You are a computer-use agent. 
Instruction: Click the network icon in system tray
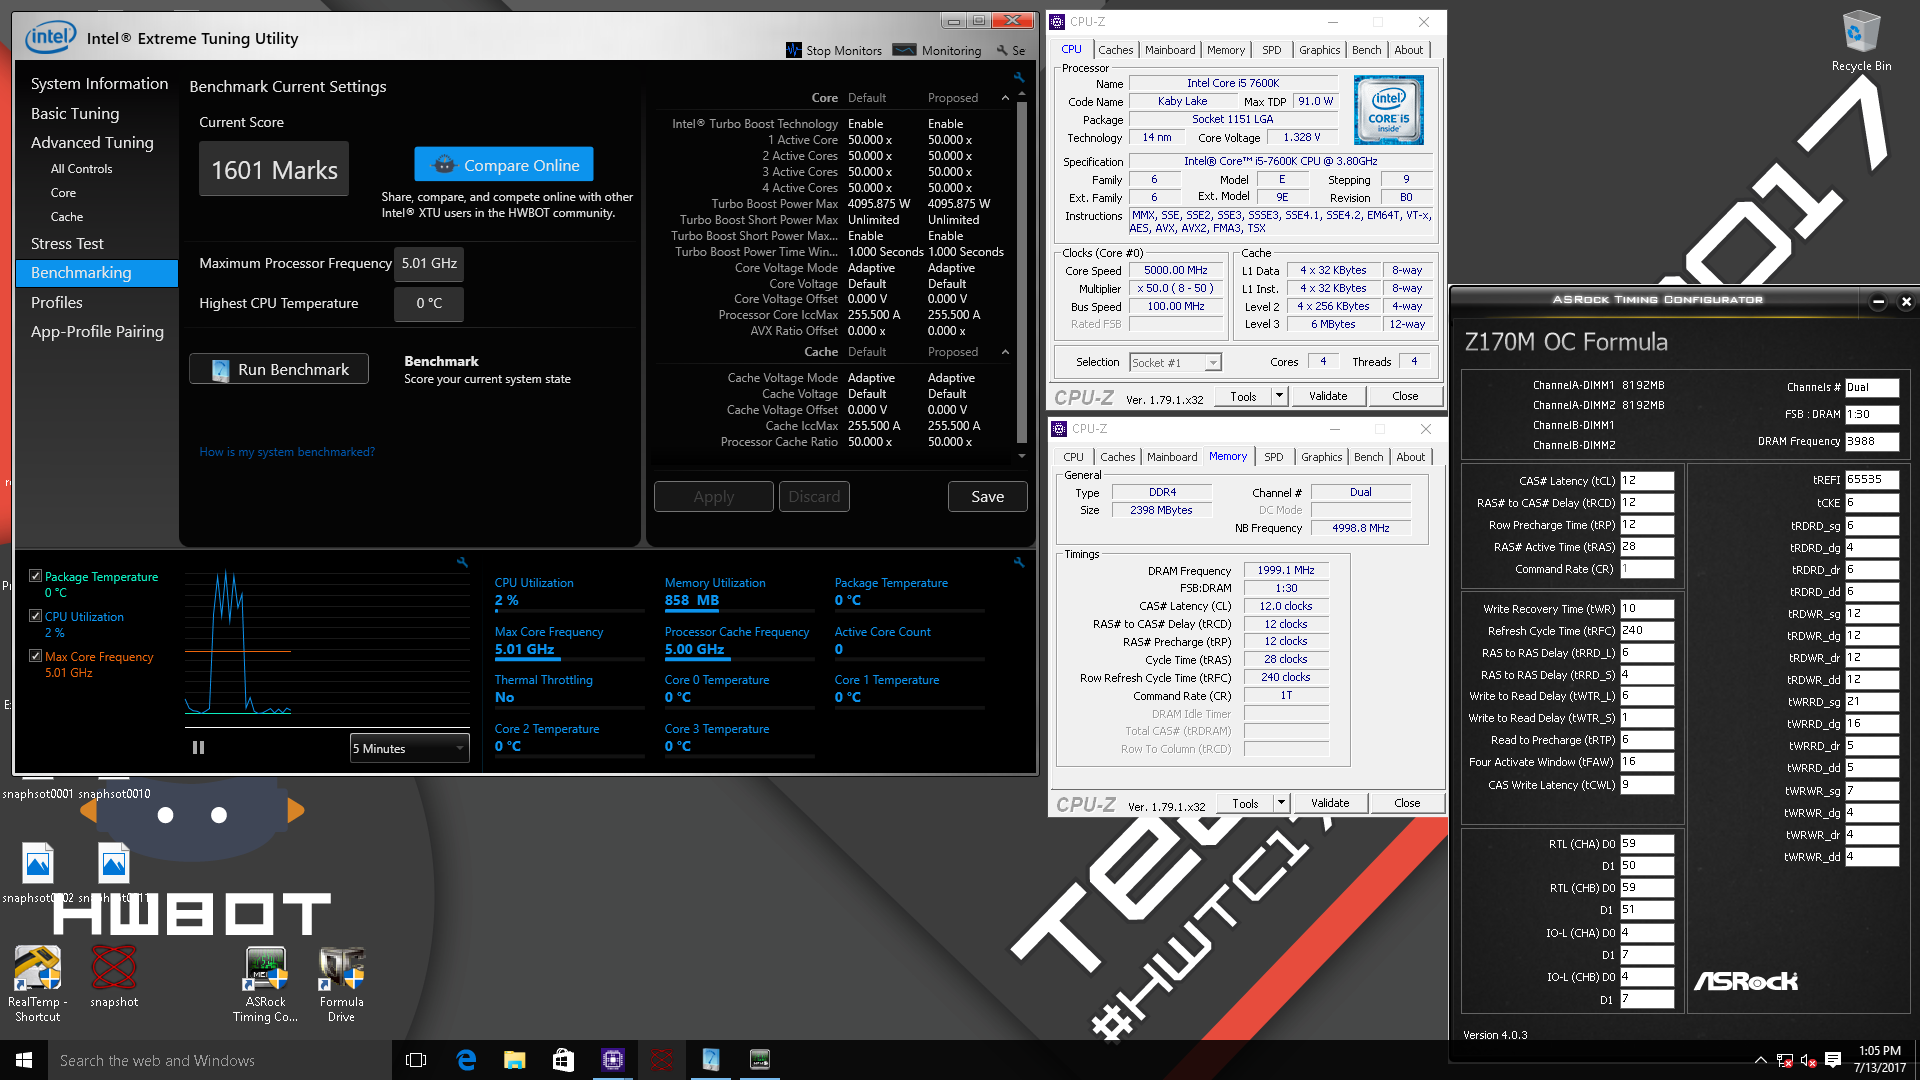point(1784,1060)
